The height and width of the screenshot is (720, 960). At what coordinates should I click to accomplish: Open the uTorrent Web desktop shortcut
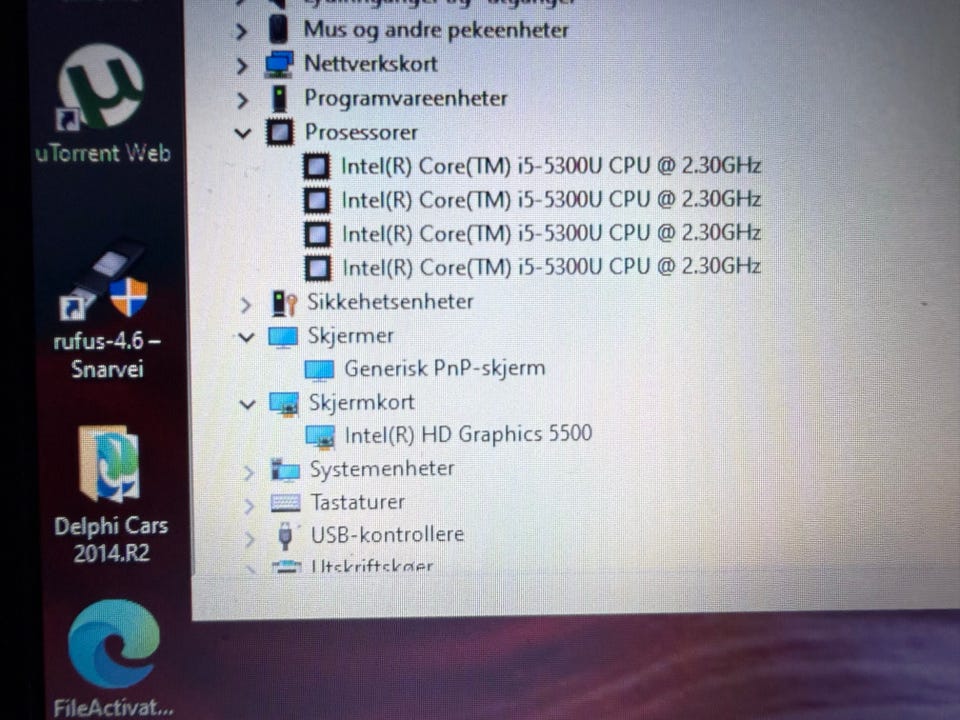[x=101, y=88]
